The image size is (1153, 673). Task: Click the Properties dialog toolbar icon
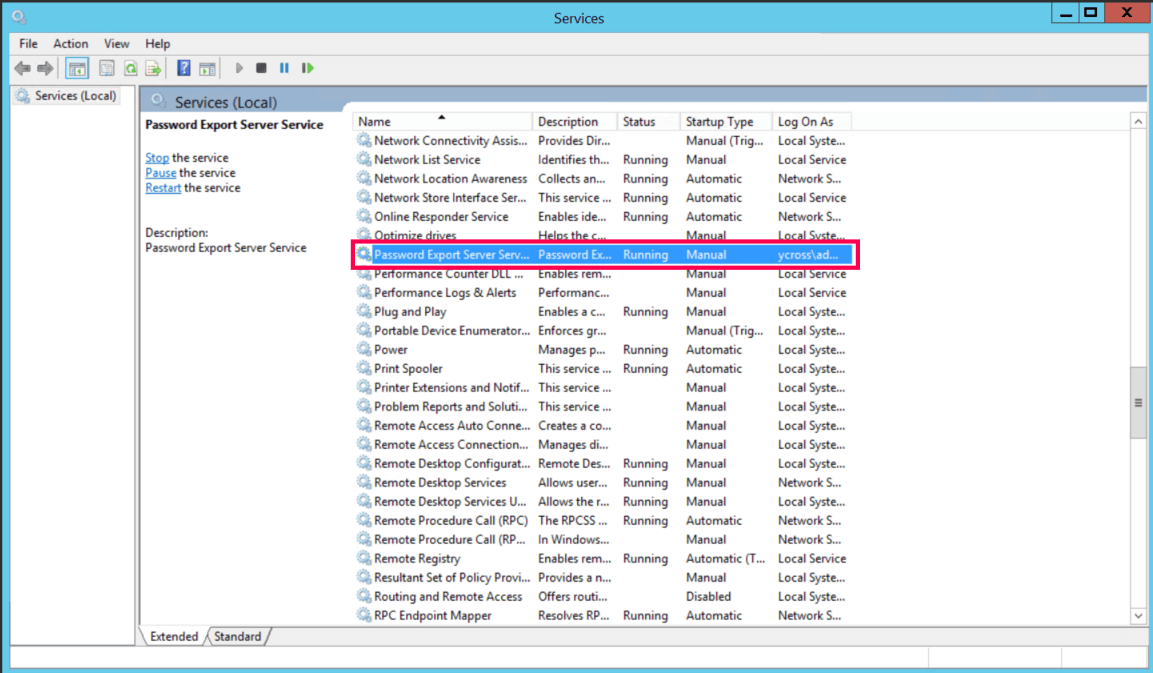coord(106,67)
